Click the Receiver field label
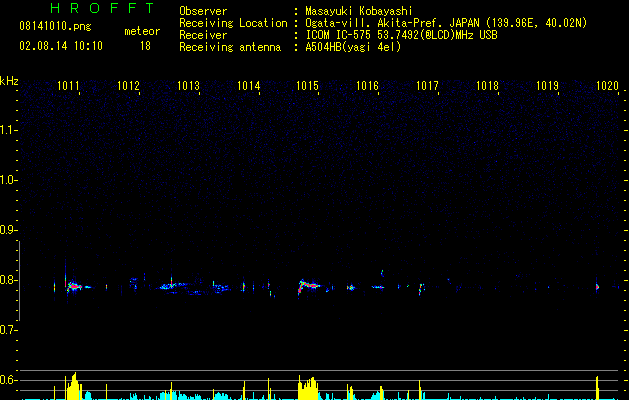 (203, 35)
